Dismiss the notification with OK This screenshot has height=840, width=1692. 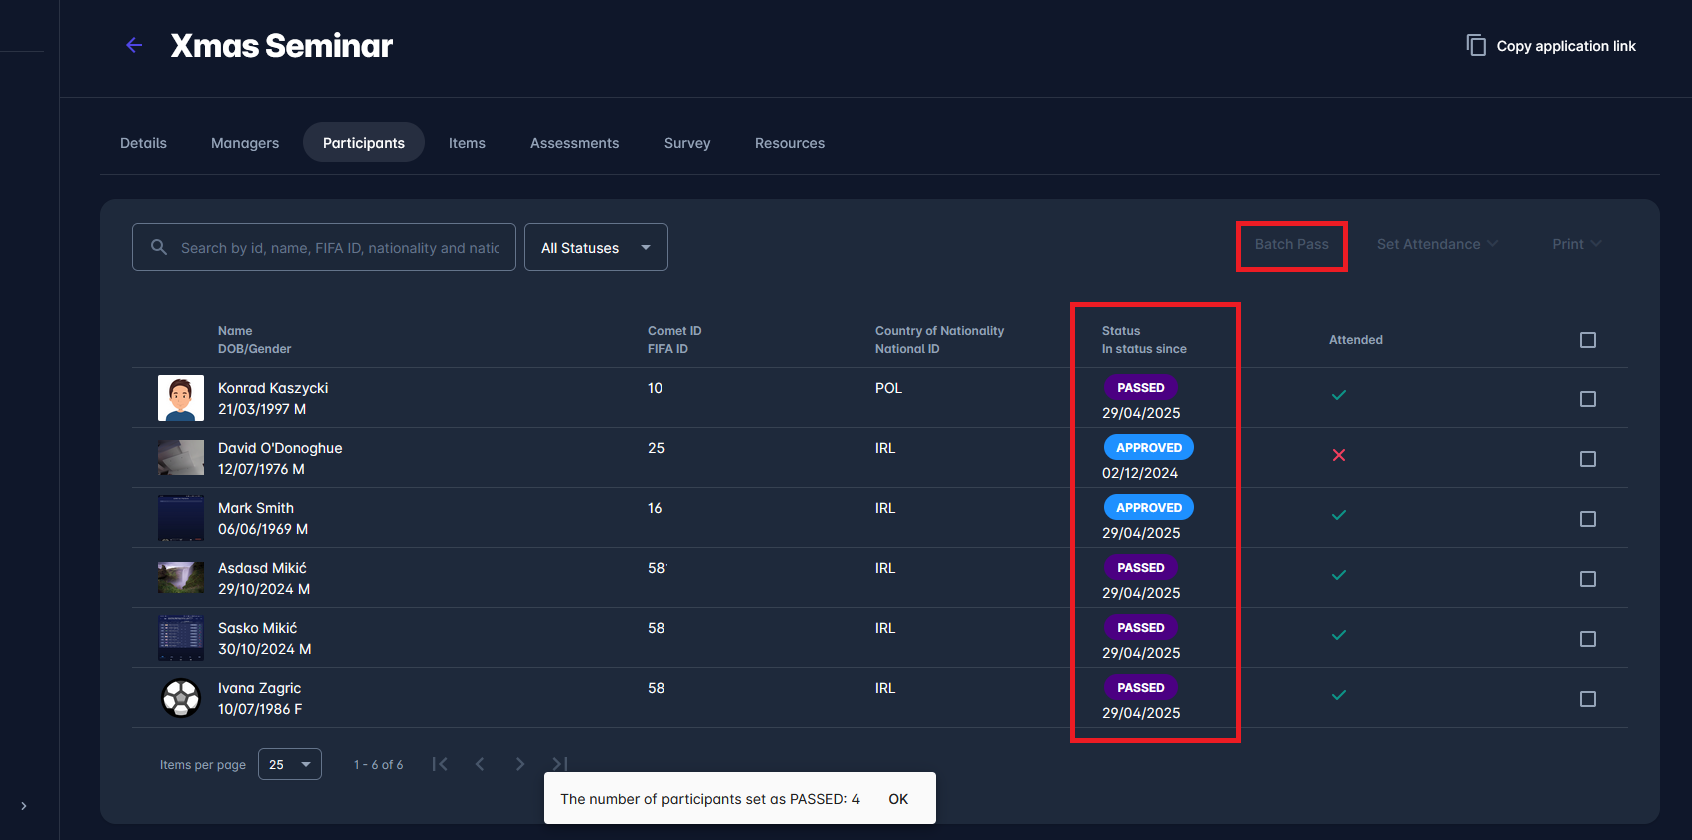click(898, 799)
